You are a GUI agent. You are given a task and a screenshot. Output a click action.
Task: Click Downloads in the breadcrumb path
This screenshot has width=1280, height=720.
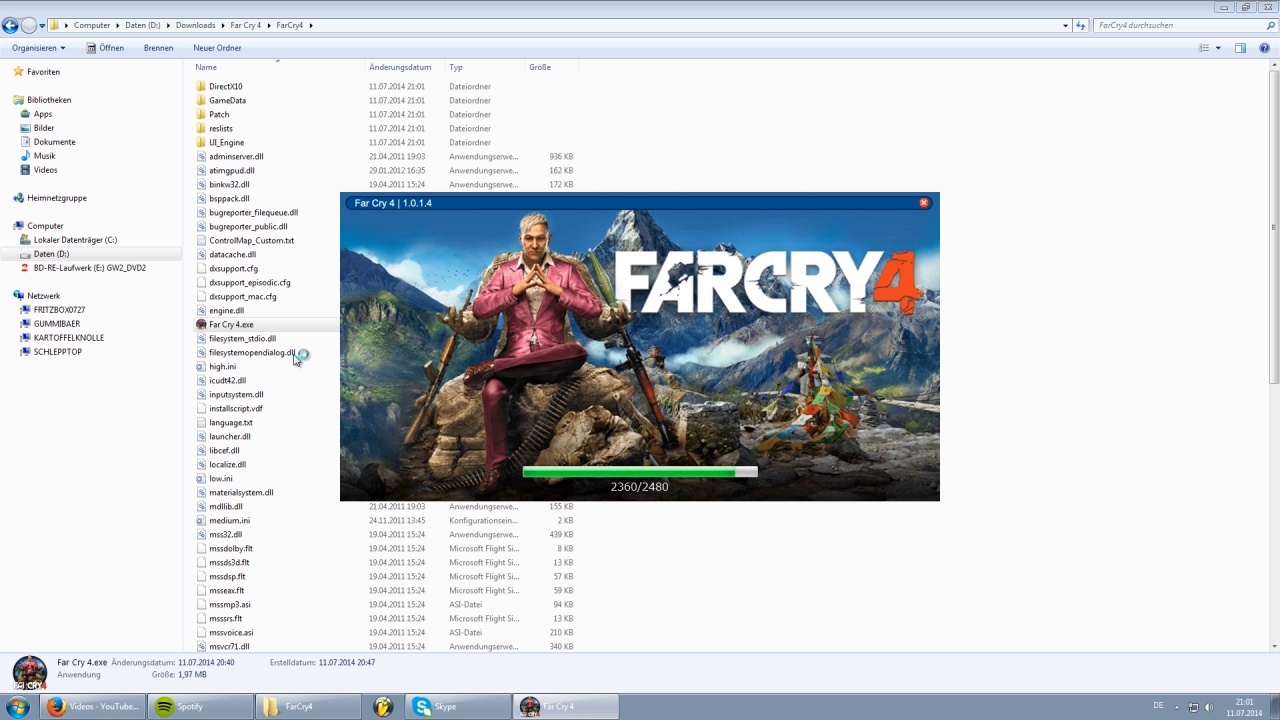[195, 25]
